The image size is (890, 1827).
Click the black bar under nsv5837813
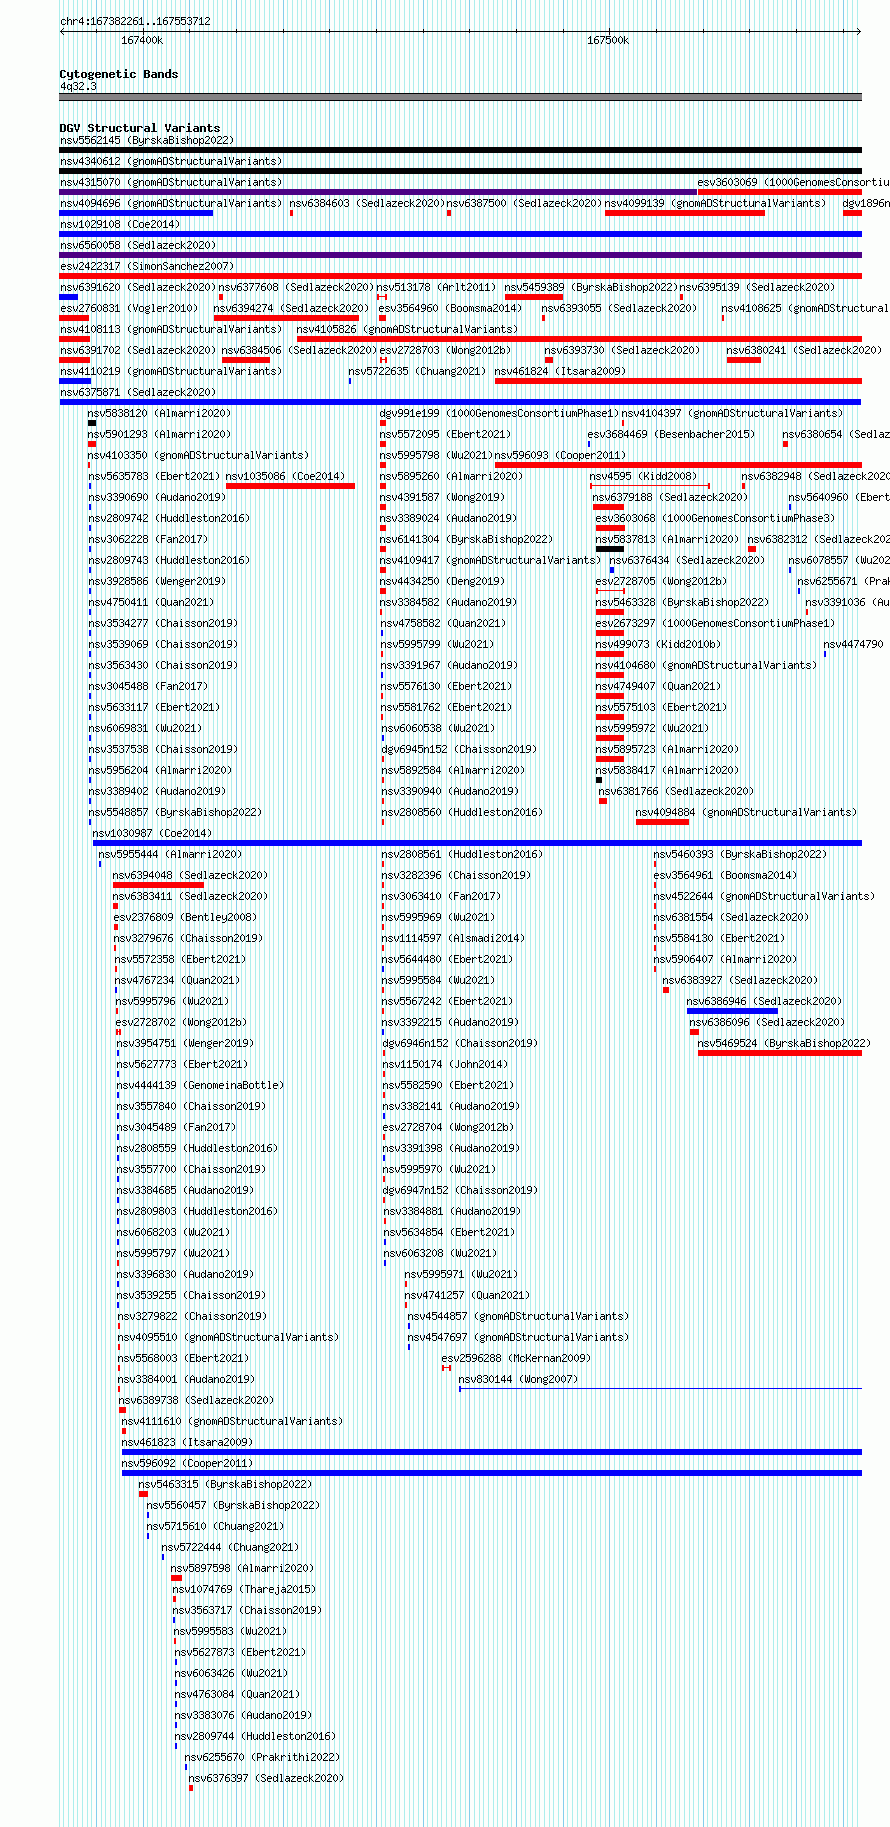pyautogui.click(x=609, y=549)
